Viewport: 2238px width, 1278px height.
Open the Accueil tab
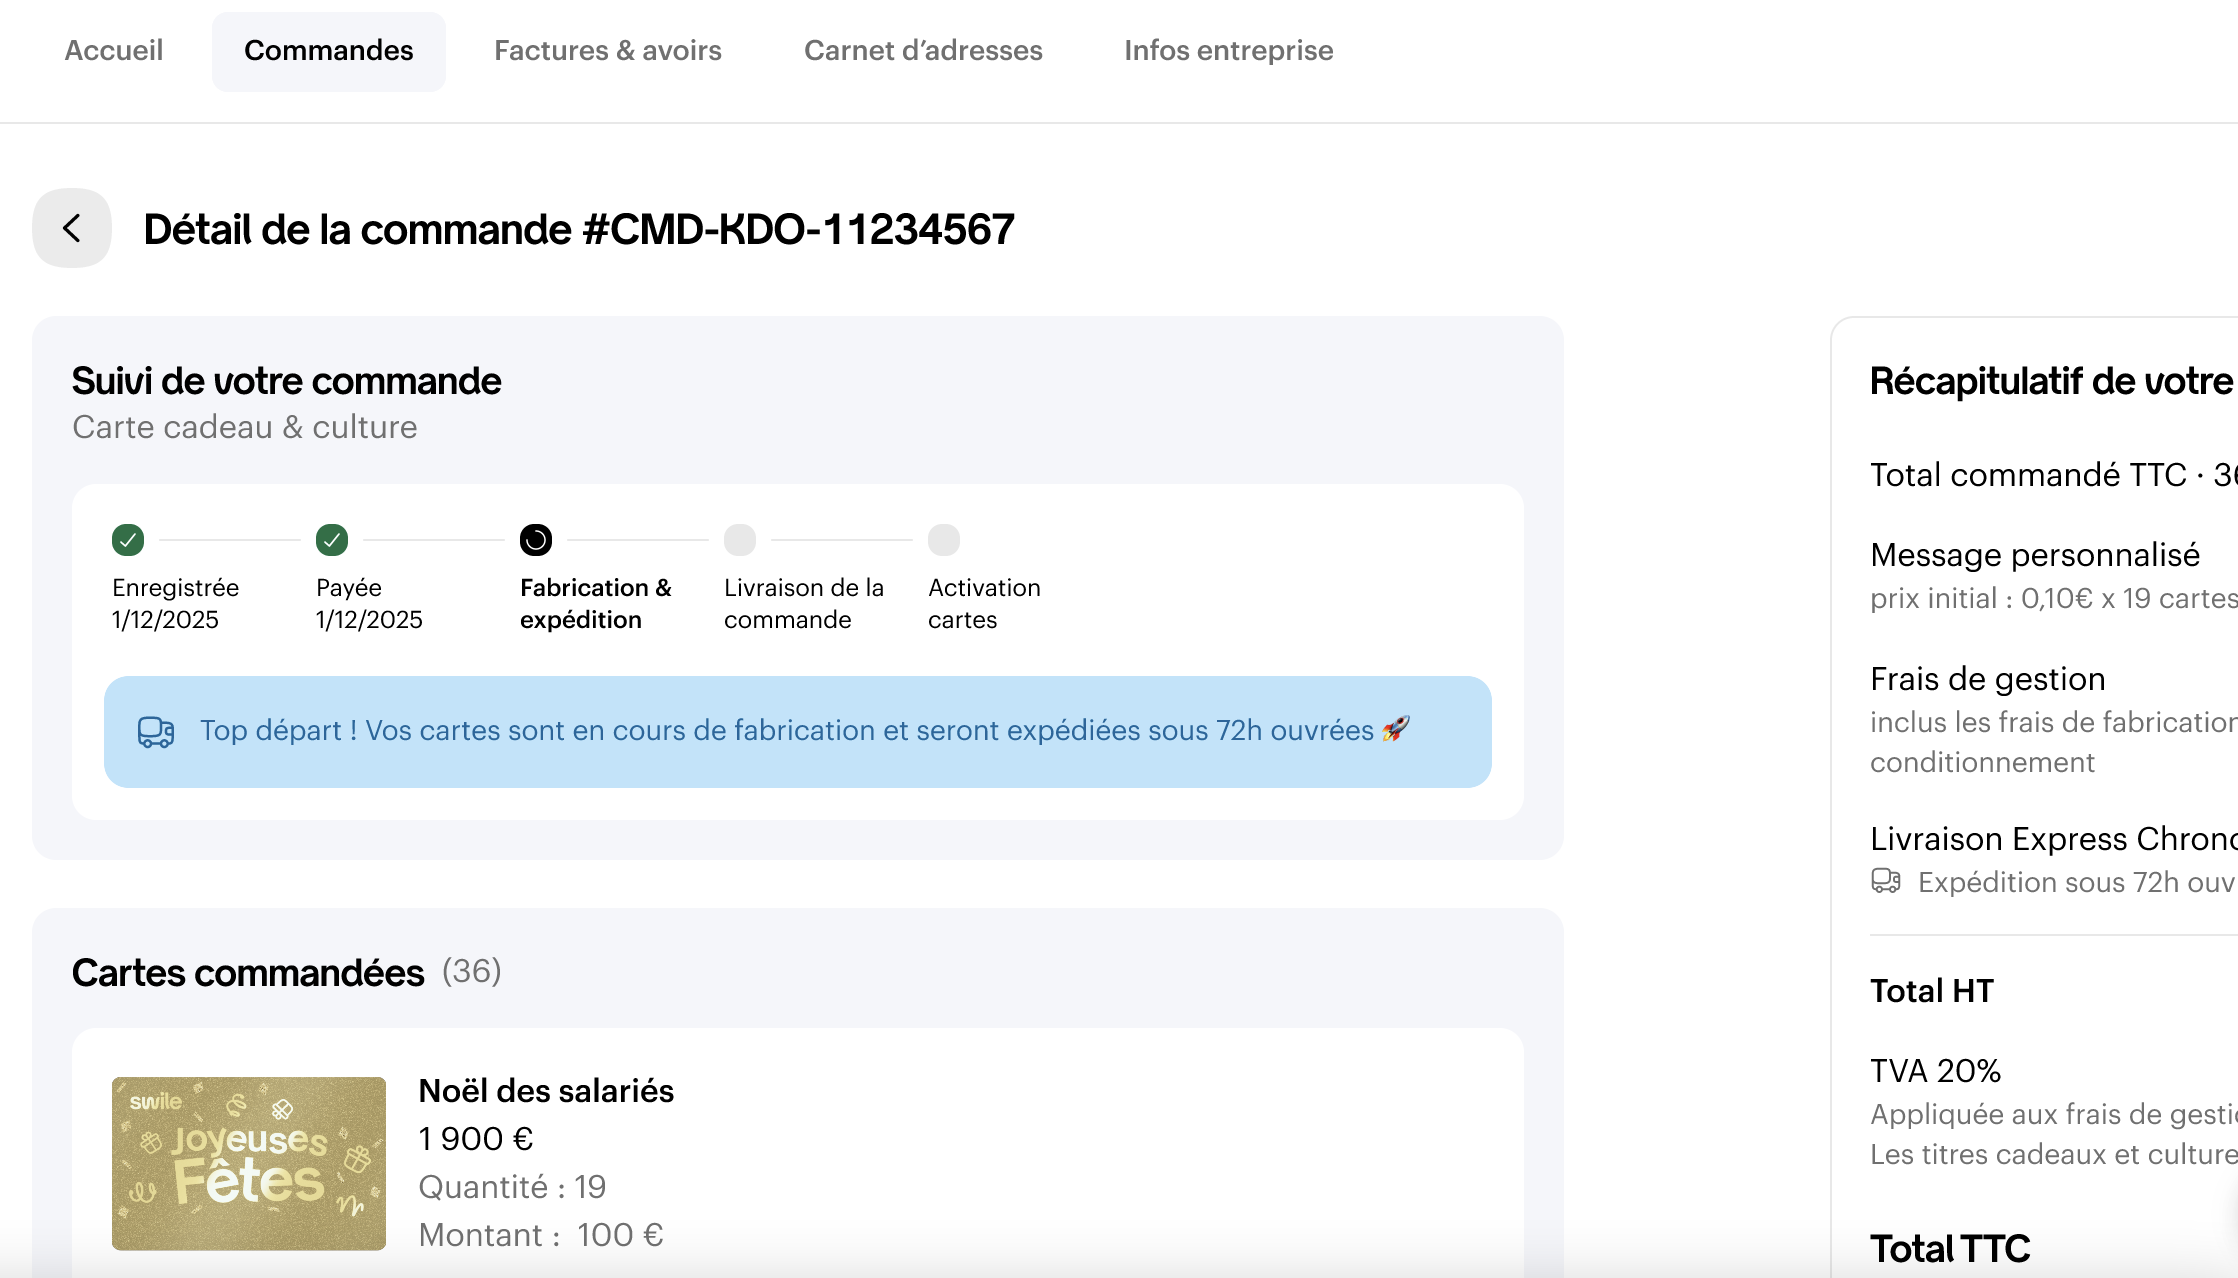click(x=114, y=51)
